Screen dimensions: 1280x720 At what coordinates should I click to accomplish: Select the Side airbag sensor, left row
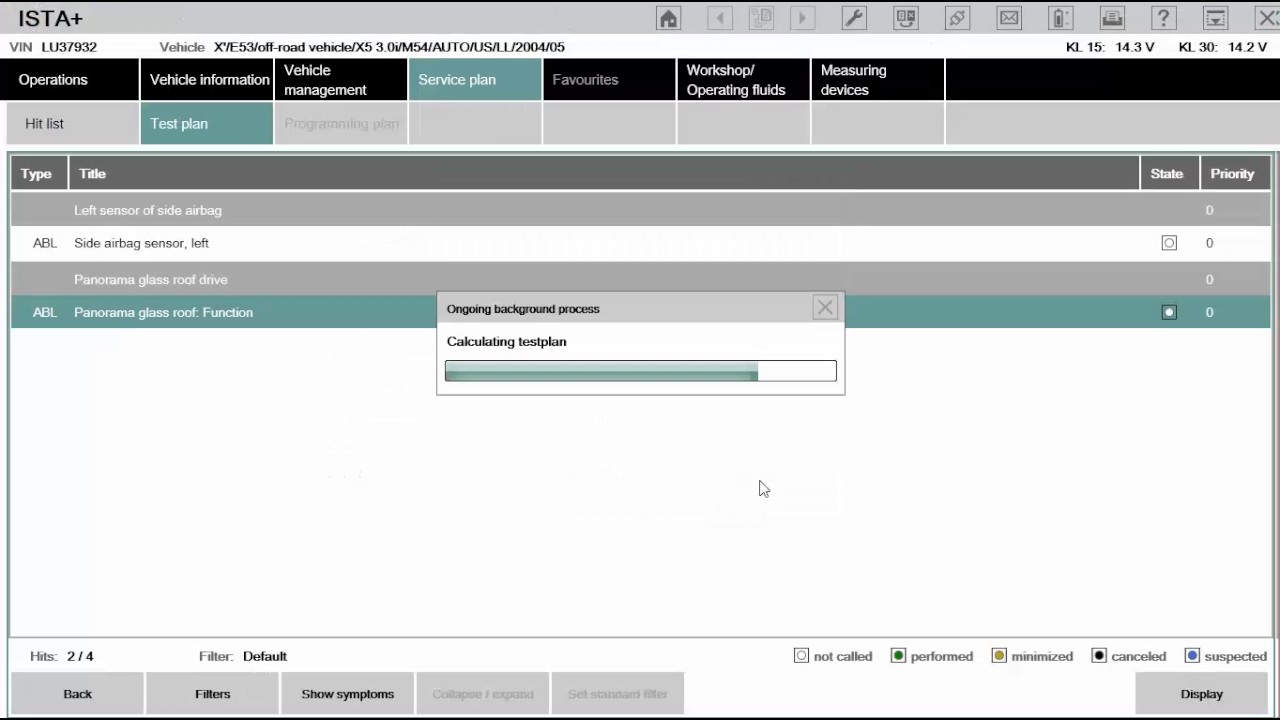click(640, 243)
